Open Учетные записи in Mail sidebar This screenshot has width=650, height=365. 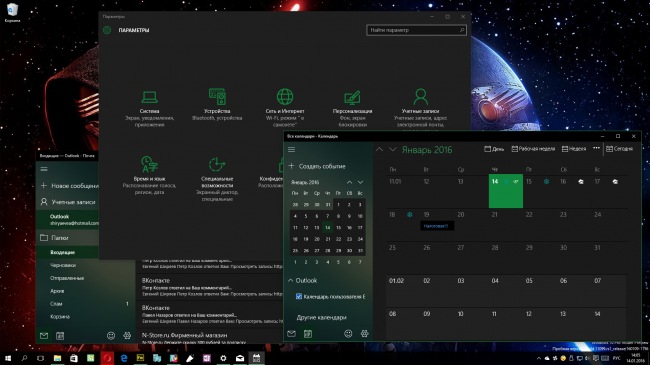(x=68, y=202)
